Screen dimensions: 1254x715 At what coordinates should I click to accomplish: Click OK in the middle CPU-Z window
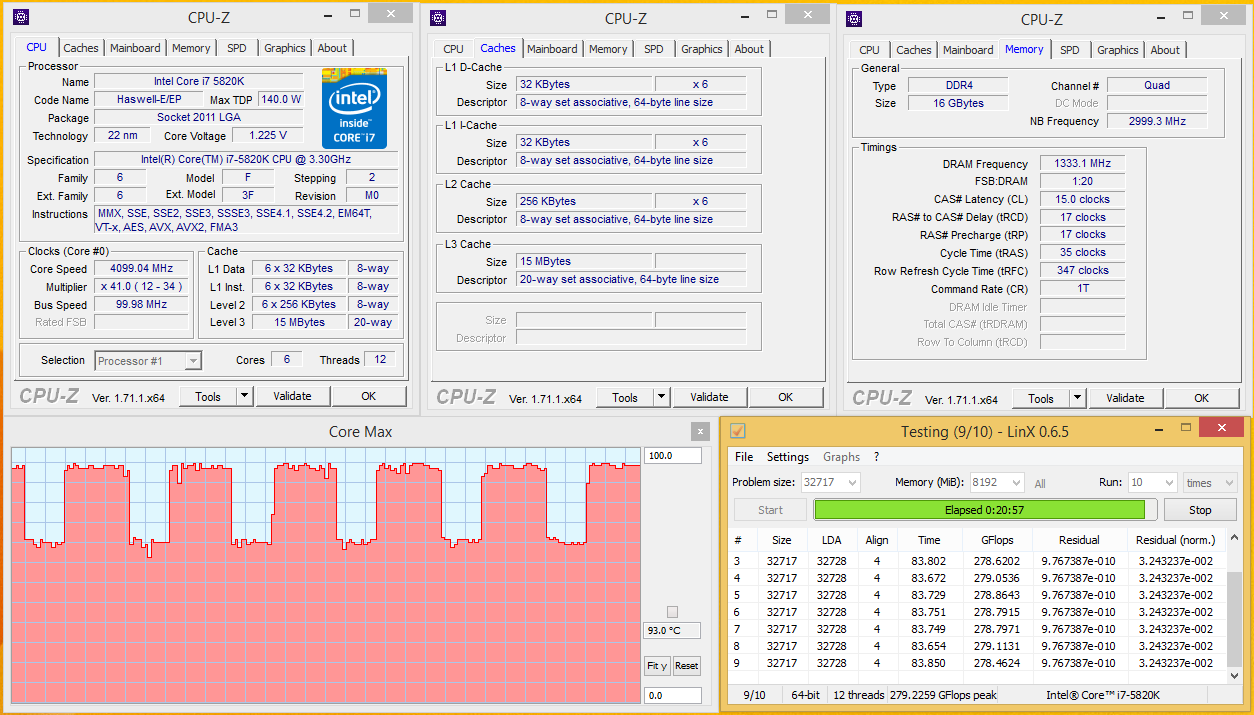[786, 397]
